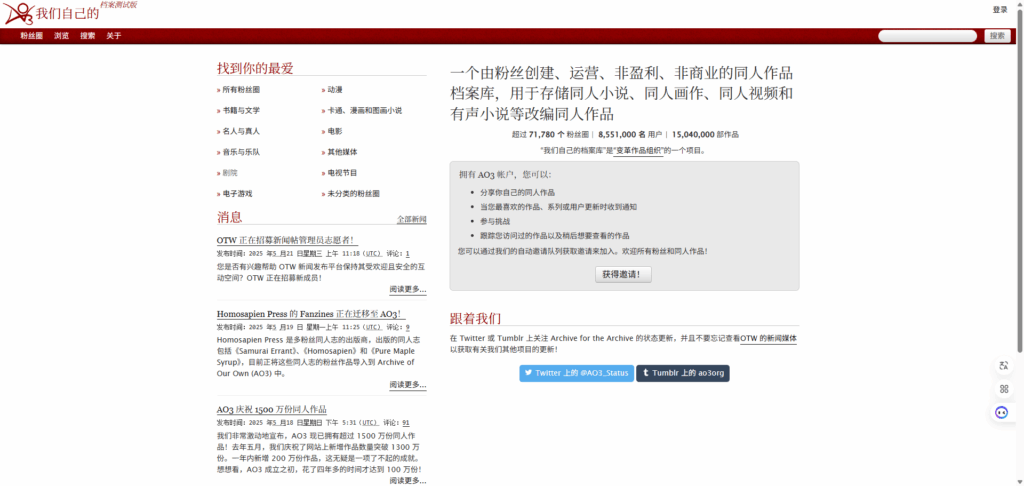The height and width of the screenshot is (486, 1024).
Task: Click the translate icon on the right edge
Action: 1003,365
